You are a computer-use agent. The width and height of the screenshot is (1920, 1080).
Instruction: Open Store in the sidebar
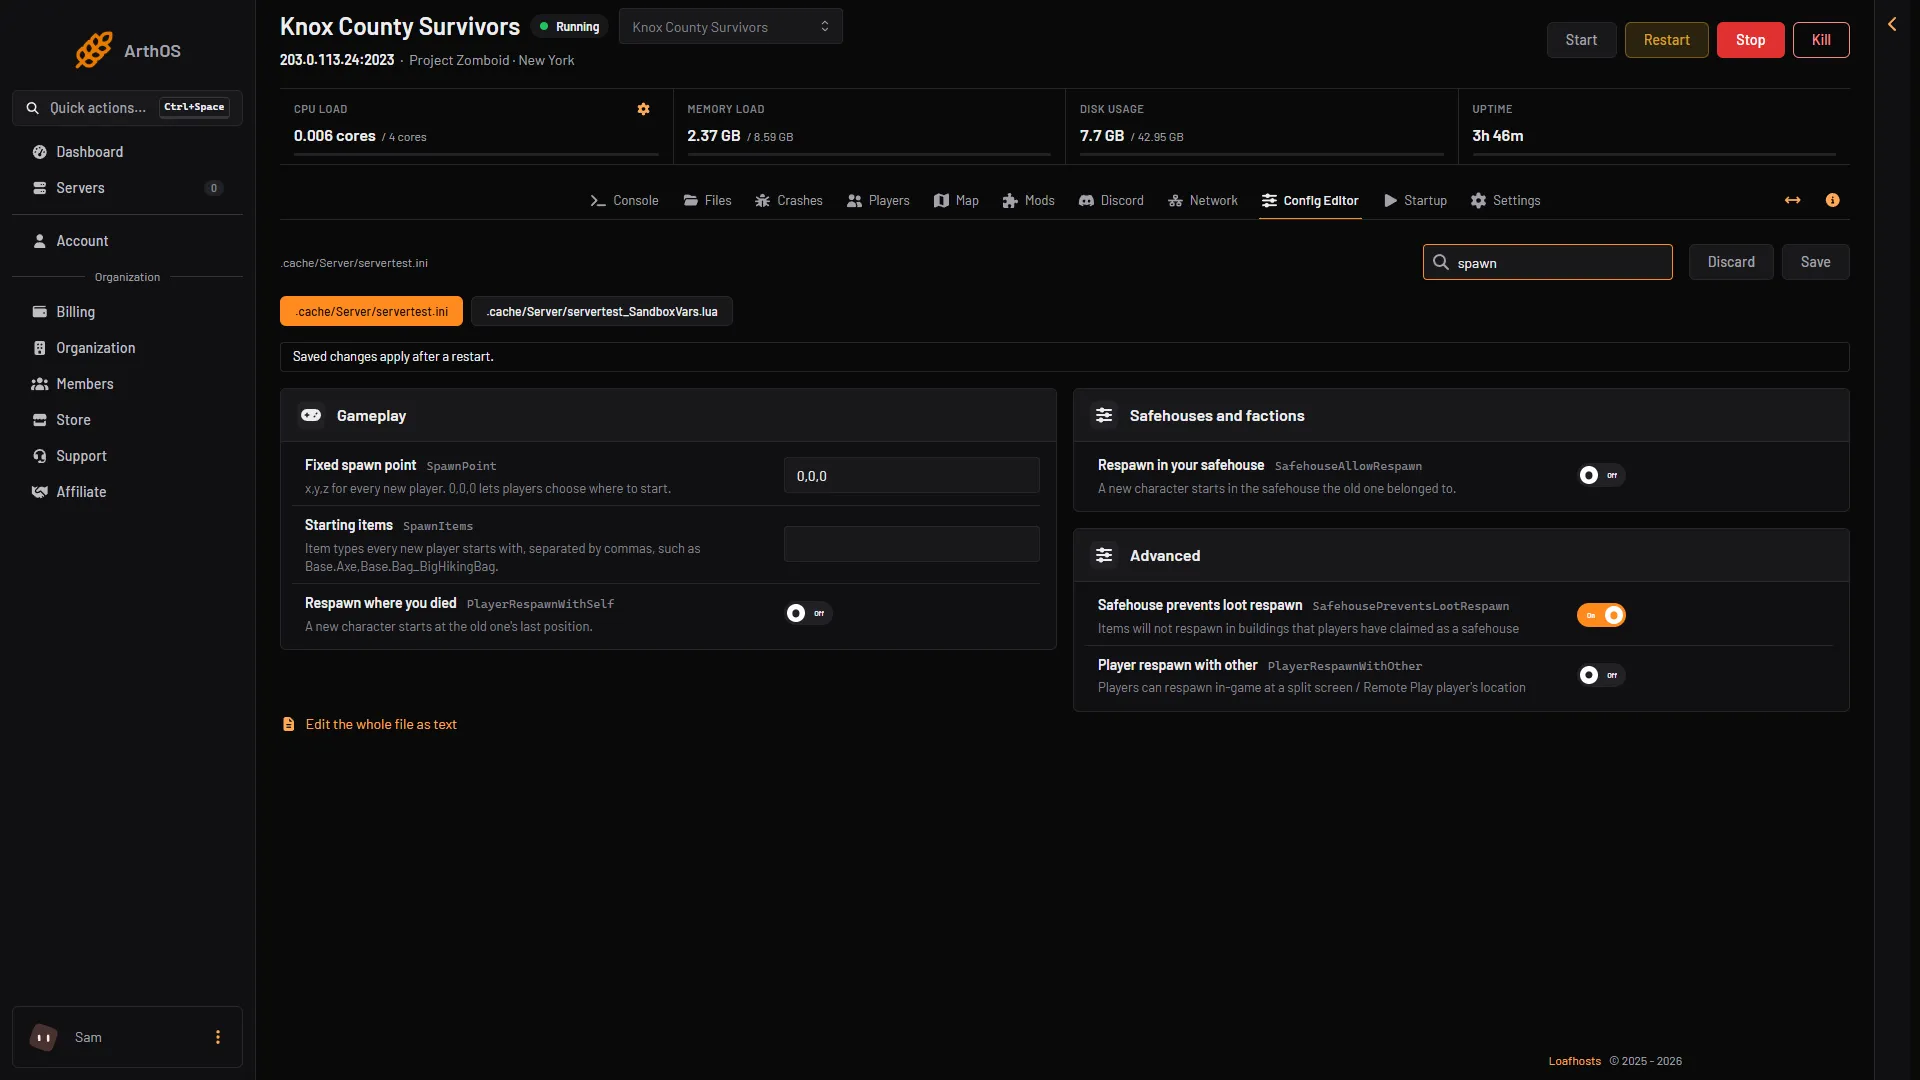click(127, 420)
